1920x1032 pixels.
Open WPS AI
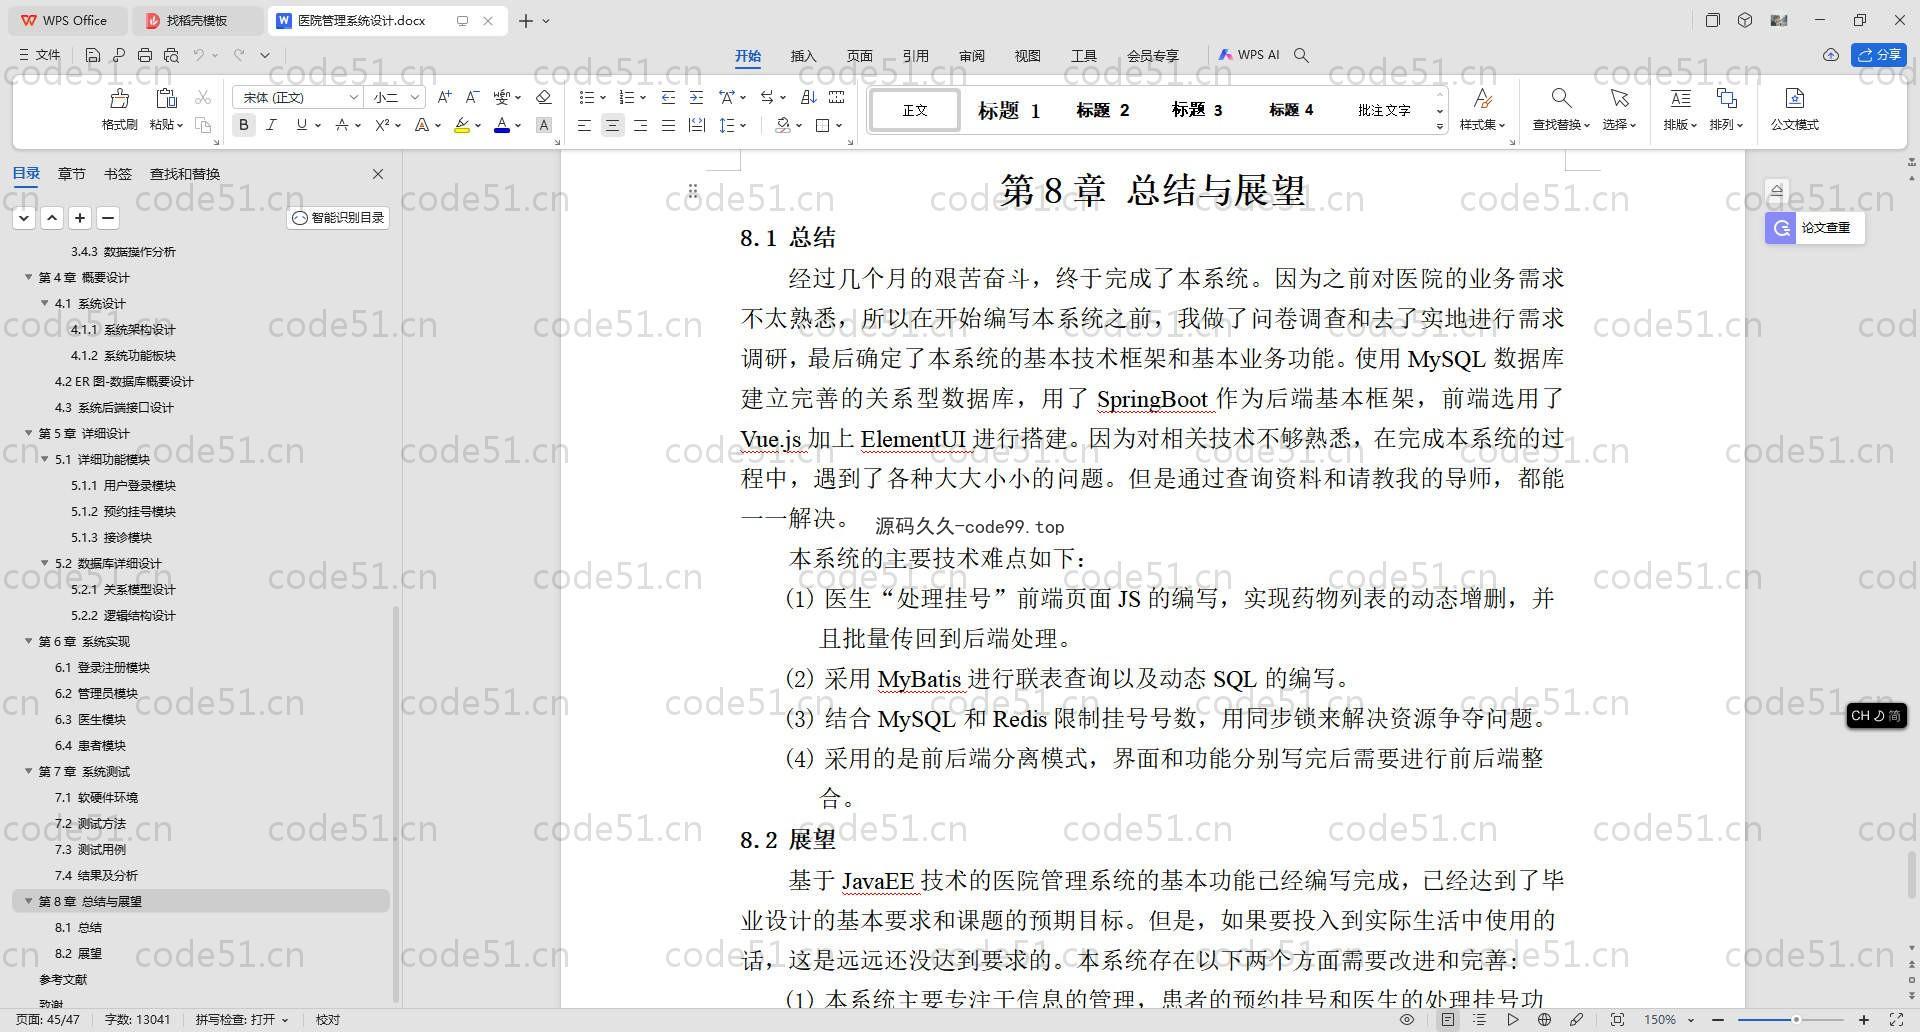click(1249, 55)
